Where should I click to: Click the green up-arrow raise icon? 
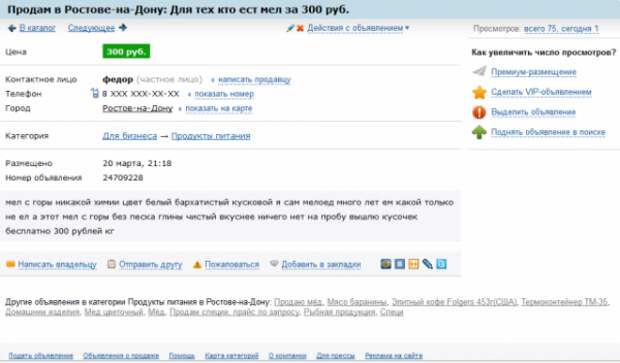coord(479,132)
